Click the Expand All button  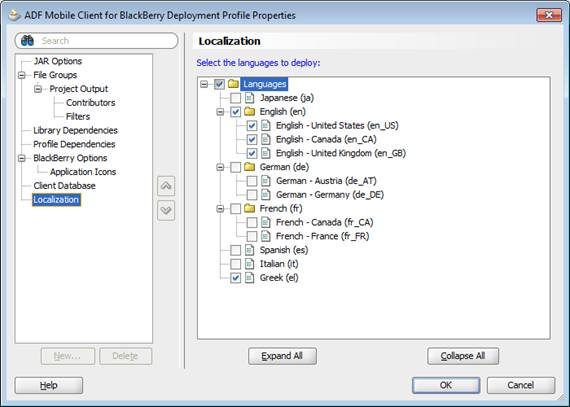(282, 356)
